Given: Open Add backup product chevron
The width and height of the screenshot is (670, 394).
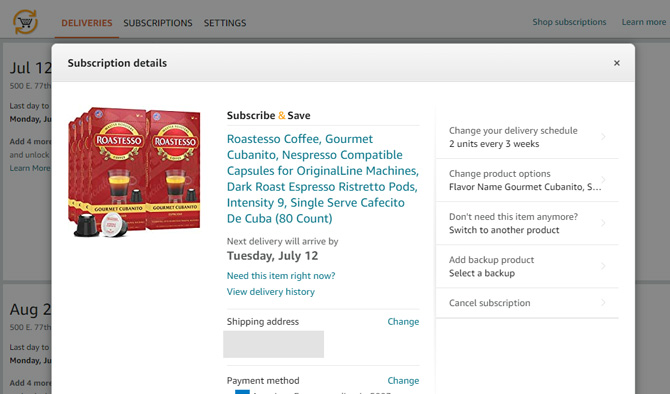Looking at the screenshot, I should click(x=603, y=266).
